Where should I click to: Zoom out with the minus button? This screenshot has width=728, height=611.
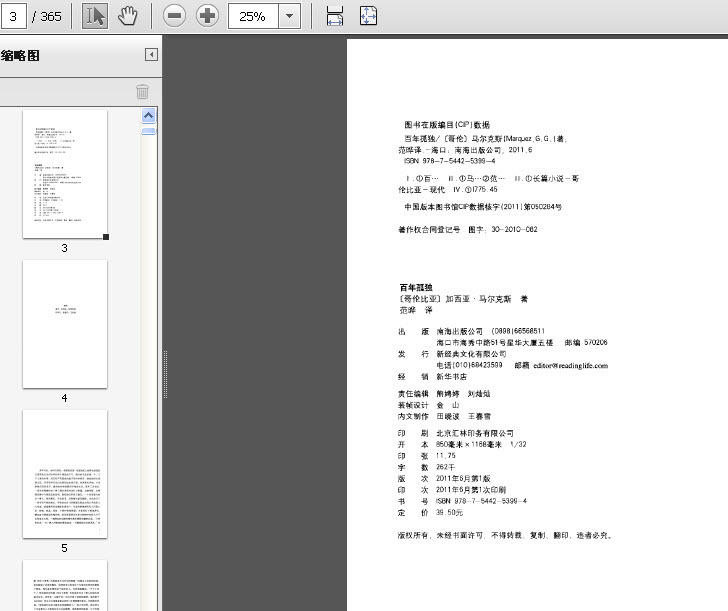174,16
